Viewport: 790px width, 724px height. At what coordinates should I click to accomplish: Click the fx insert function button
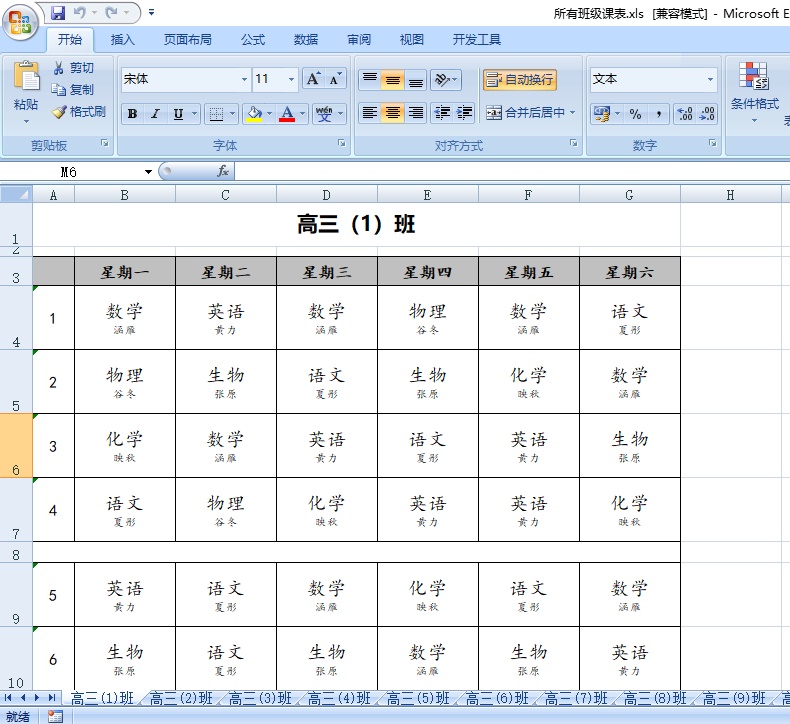click(223, 171)
